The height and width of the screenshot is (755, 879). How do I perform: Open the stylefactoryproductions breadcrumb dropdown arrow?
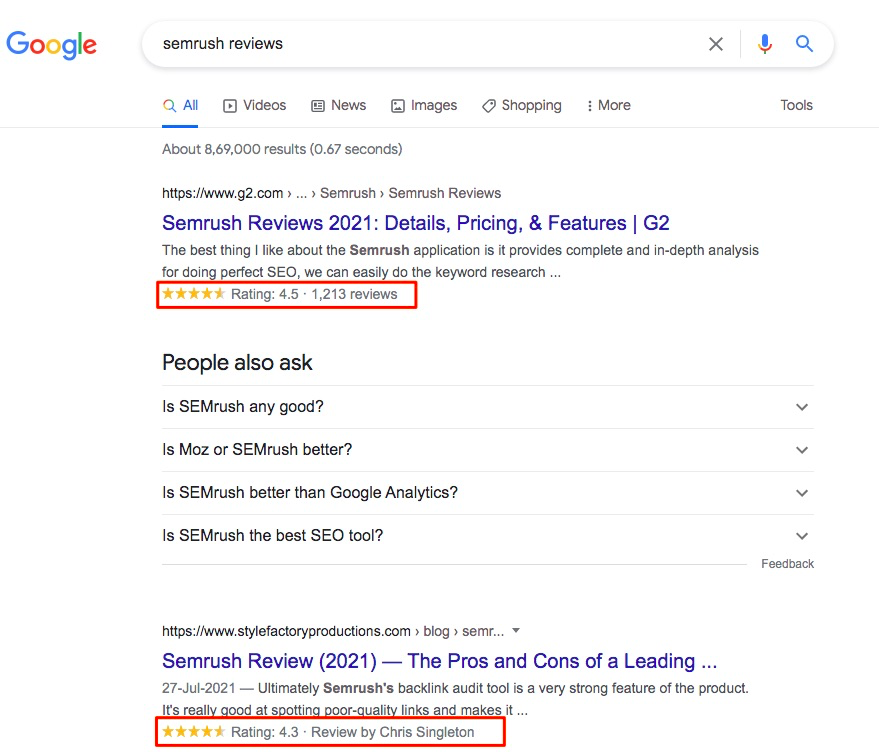click(515, 630)
